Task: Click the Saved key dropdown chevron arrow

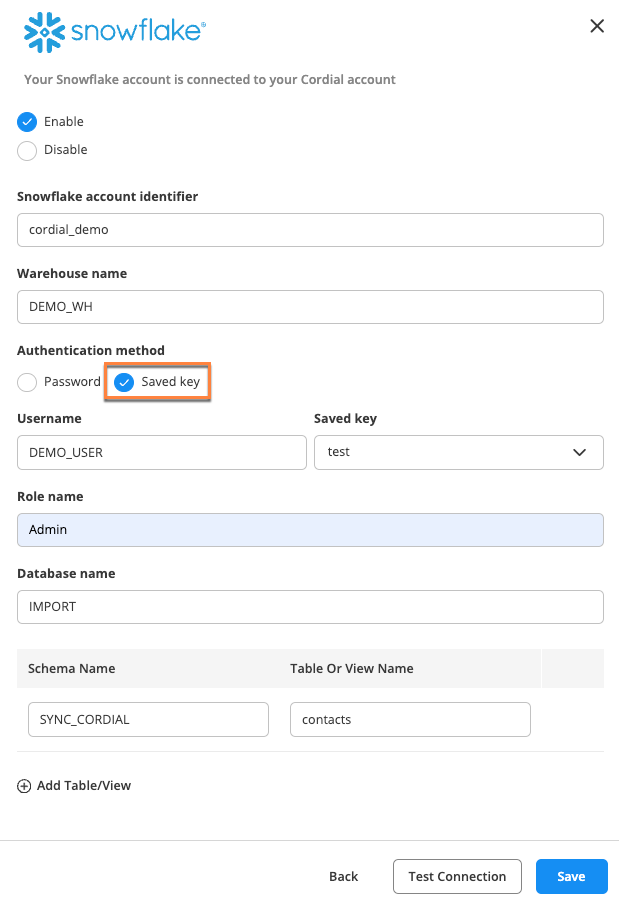Action: pos(580,452)
